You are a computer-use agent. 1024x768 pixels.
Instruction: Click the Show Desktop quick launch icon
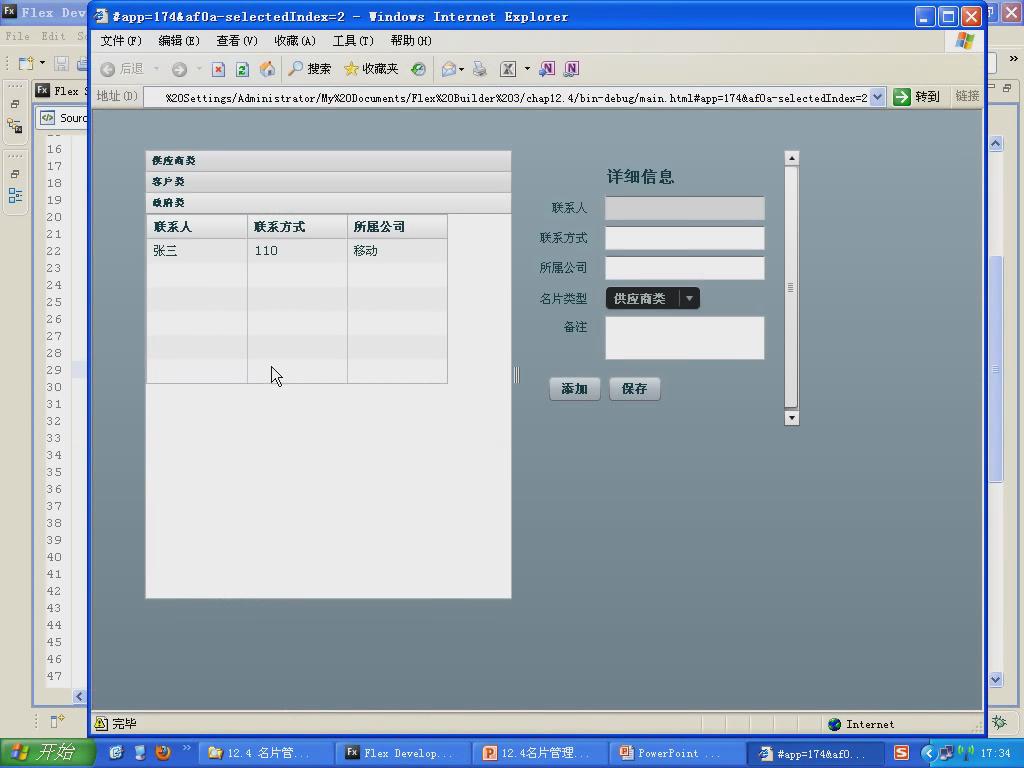click(140, 752)
